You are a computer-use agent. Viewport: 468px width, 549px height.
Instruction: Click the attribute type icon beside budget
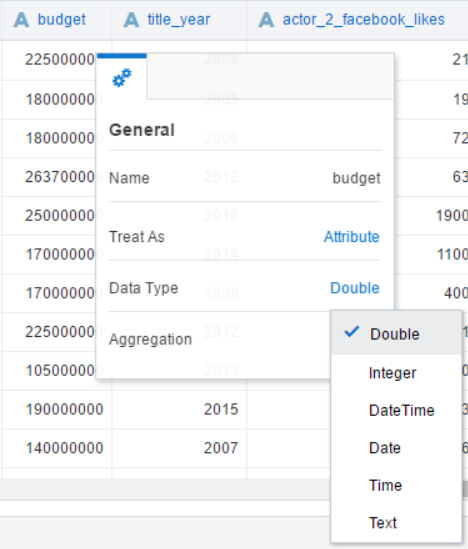point(21,20)
